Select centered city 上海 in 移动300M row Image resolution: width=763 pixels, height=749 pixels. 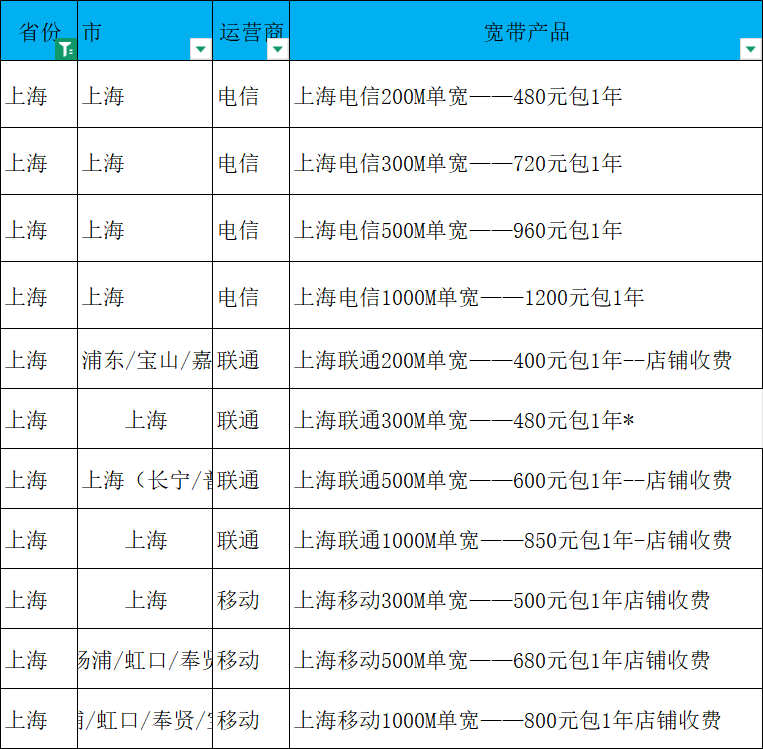tap(146, 600)
